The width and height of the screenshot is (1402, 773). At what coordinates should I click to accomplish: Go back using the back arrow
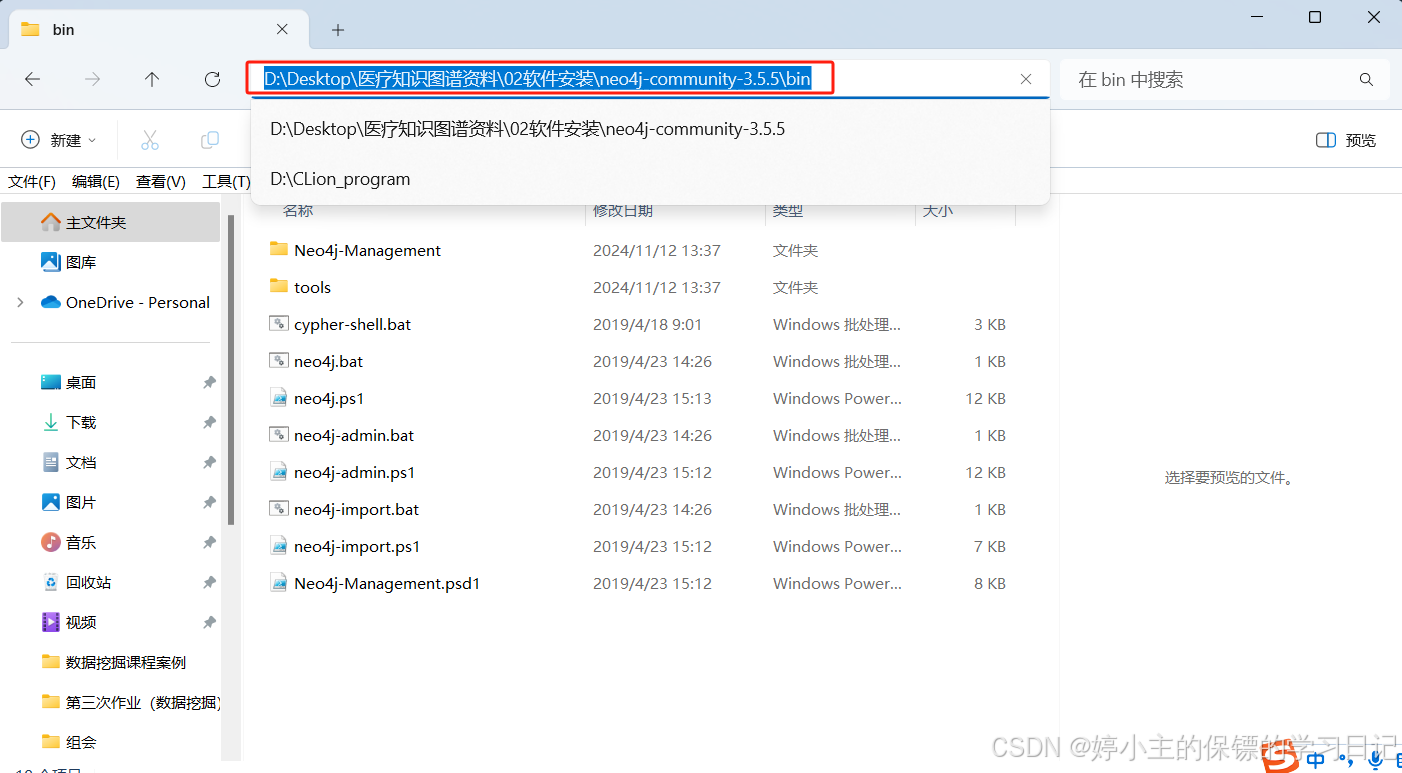pos(33,79)
